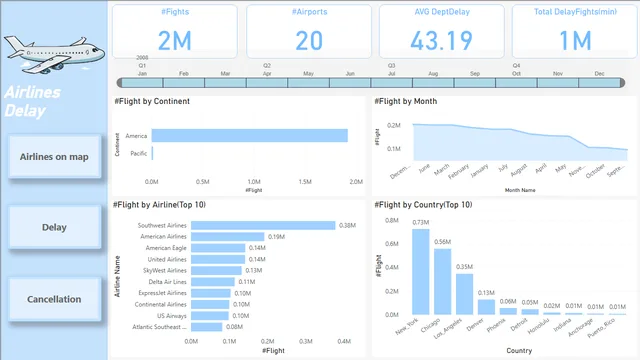Select the Mar segment on timeline slicer
This screenshot has height=360, width=640.
[x=225, y=83]
